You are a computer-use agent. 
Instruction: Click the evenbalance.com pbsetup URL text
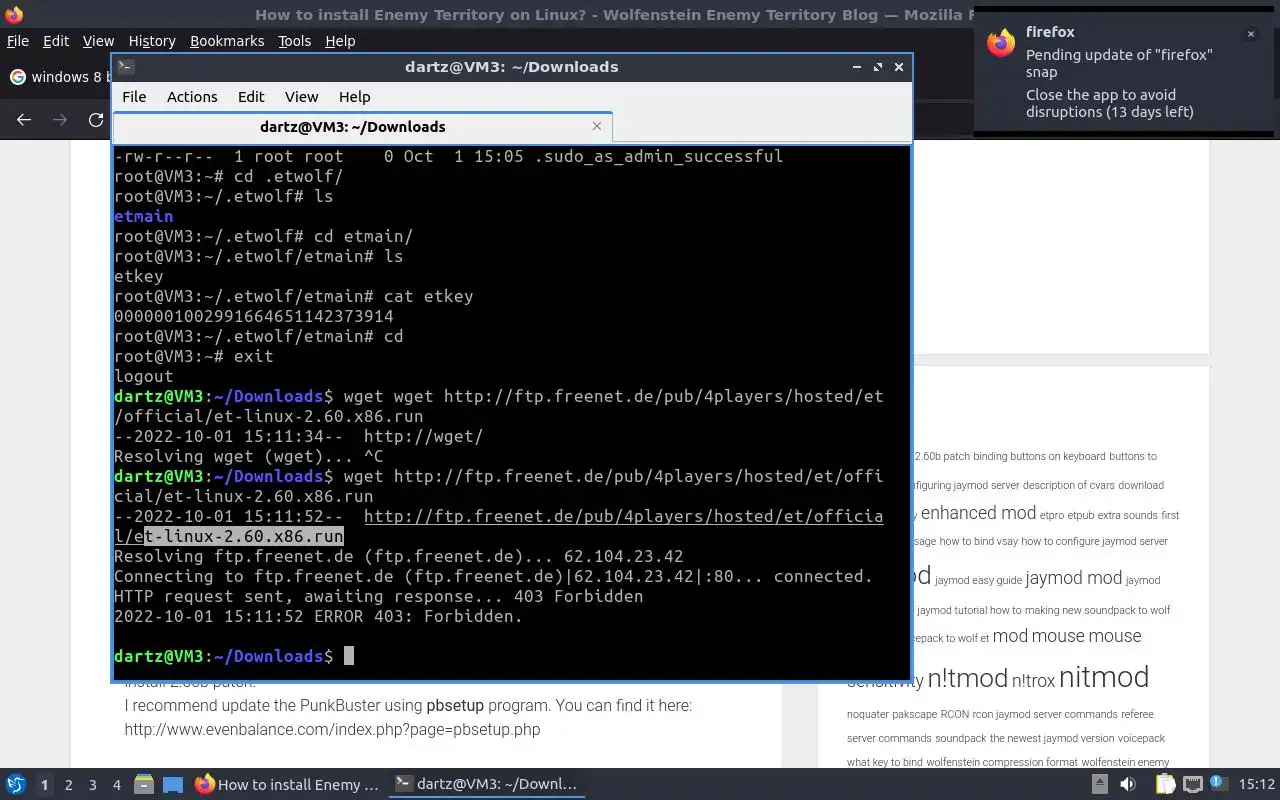332,729
